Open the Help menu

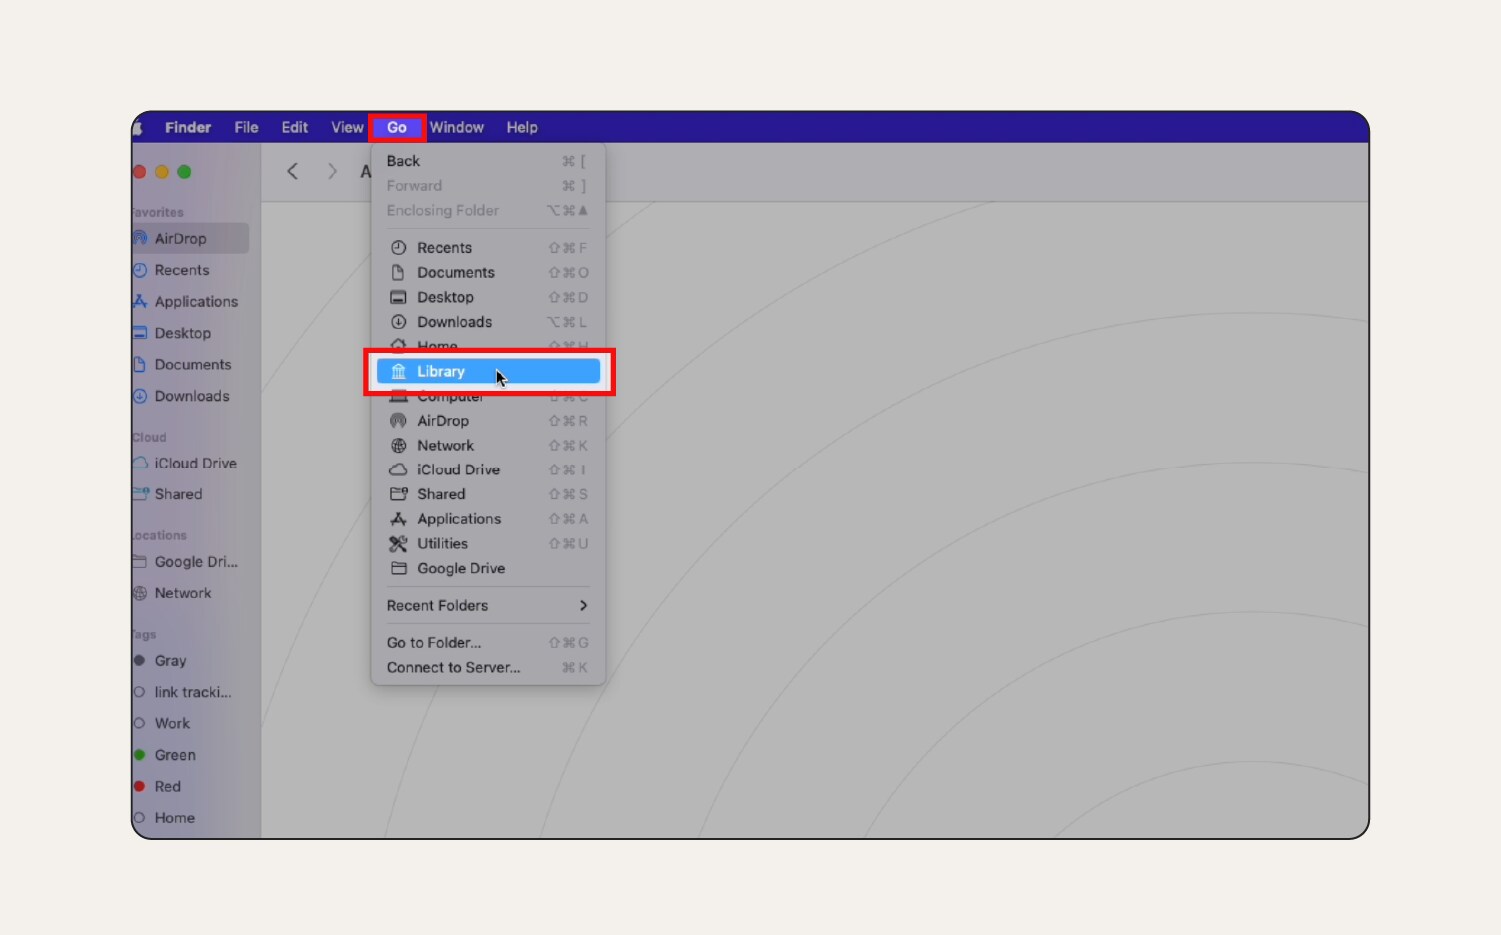click(x=522, y=127)
